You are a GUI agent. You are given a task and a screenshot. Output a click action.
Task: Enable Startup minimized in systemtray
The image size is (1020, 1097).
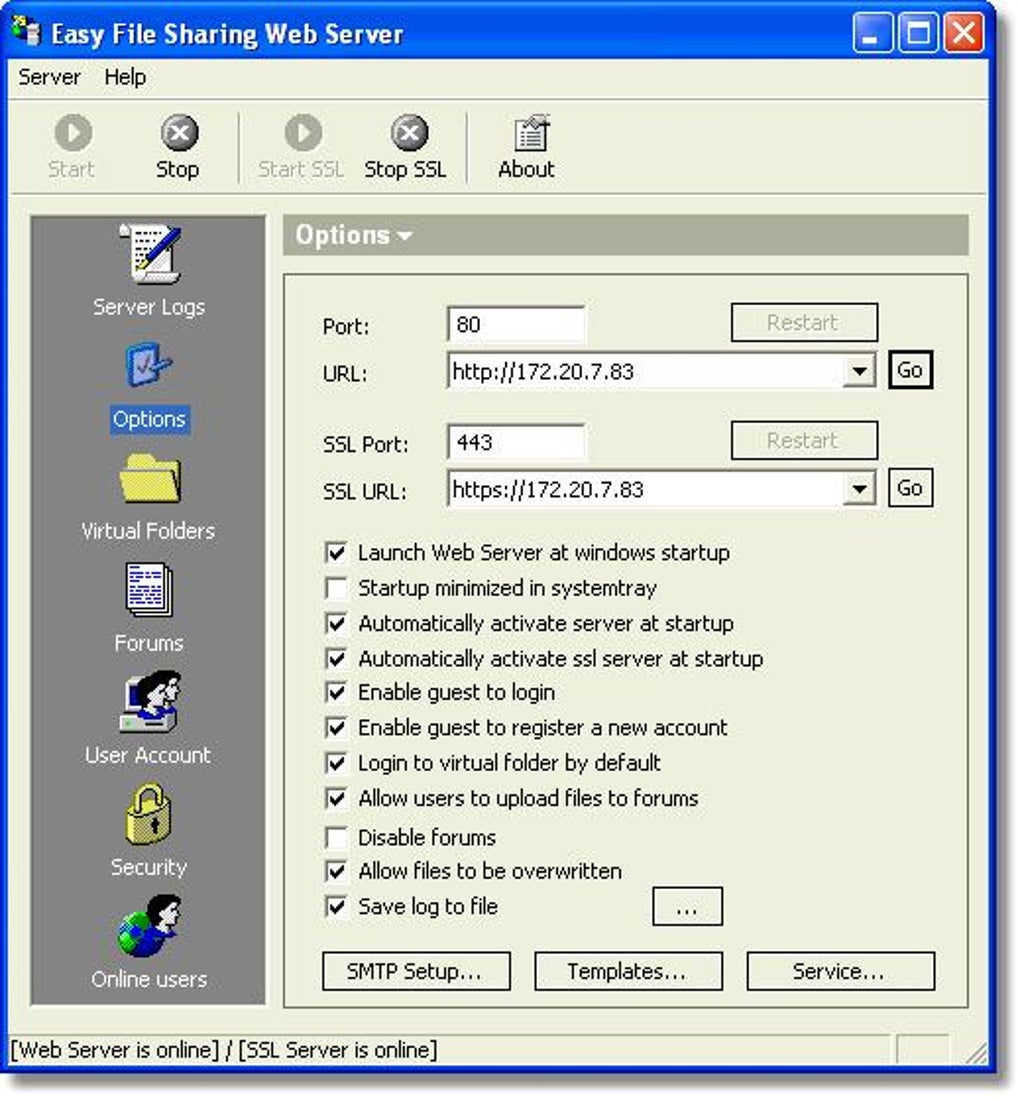[337, 588]
